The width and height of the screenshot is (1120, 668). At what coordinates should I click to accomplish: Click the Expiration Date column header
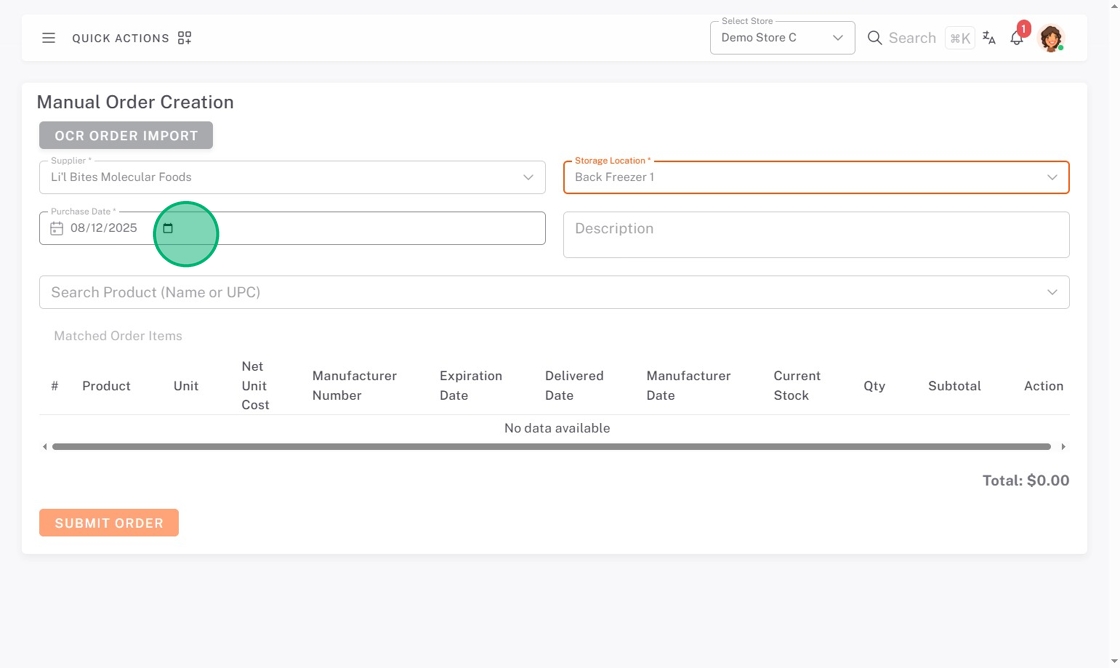[470, 386]
